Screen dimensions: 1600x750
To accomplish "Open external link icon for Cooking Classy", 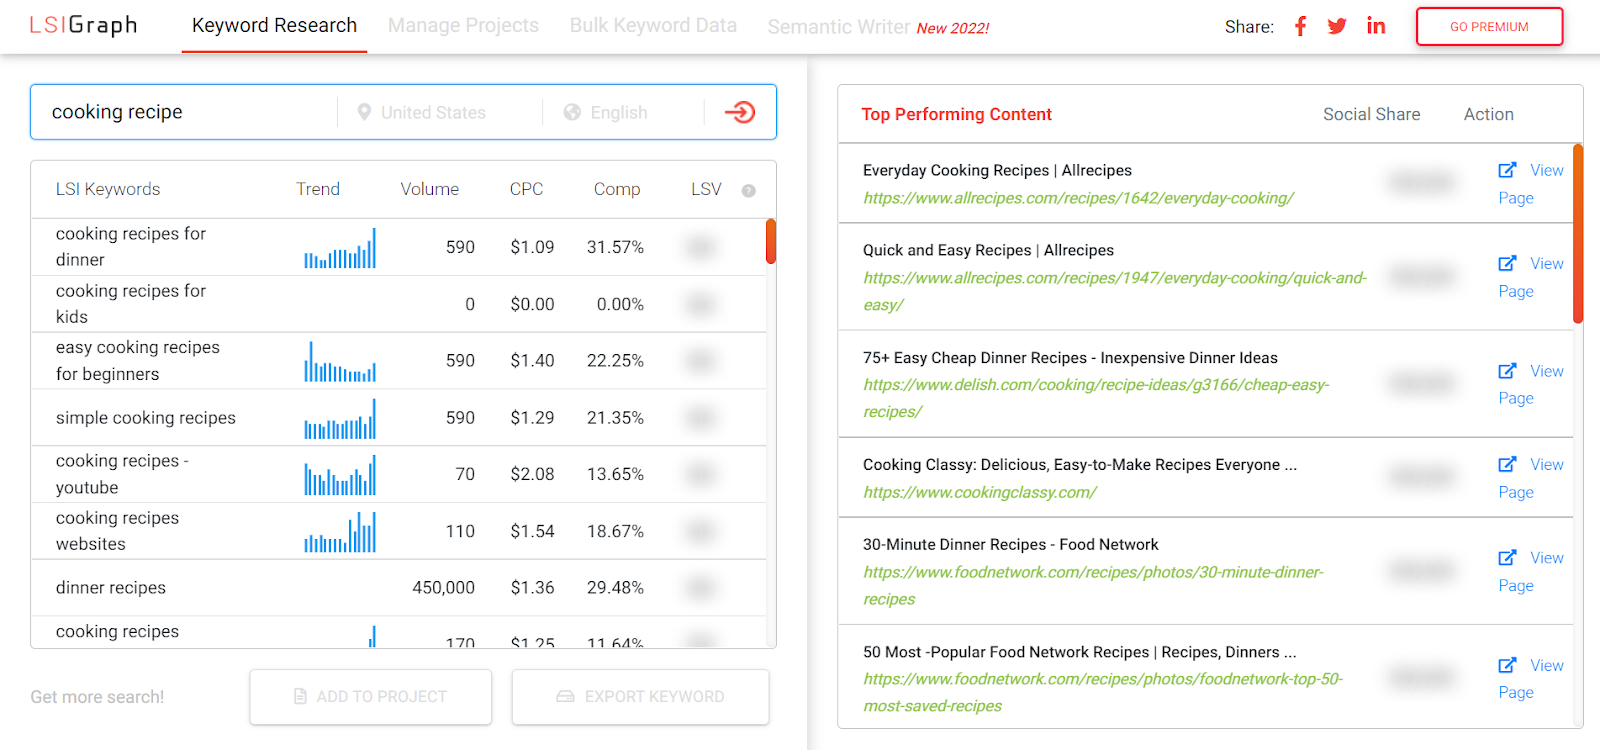I will (x=1507, y=464).
